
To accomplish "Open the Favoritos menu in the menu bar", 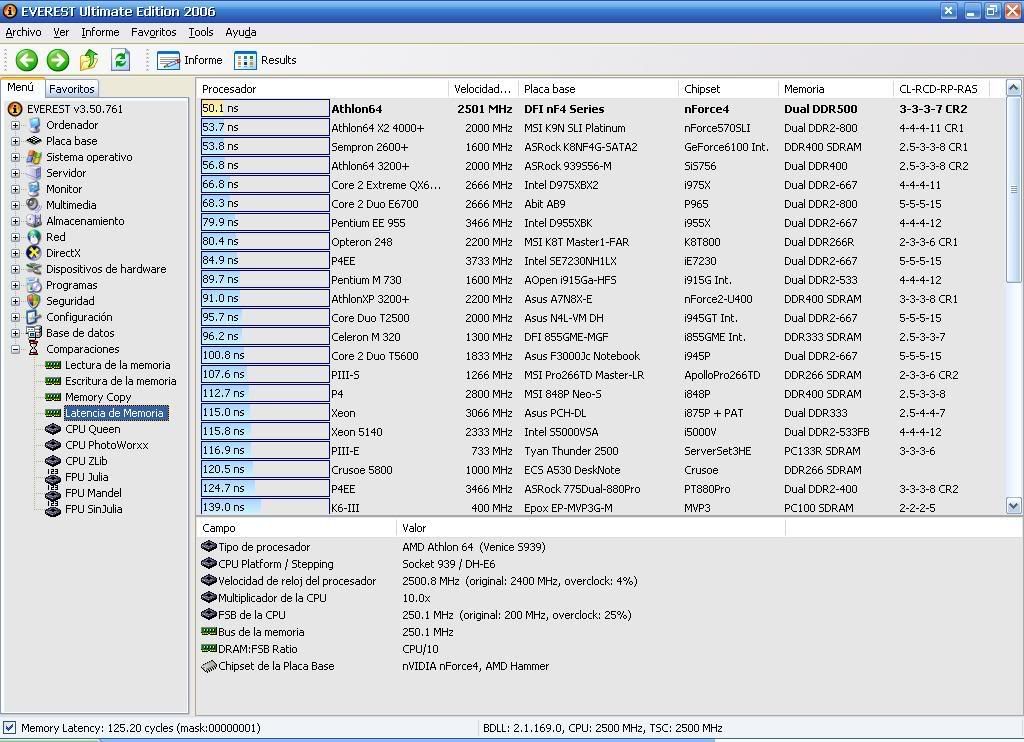I will click(x=153, y=32).
